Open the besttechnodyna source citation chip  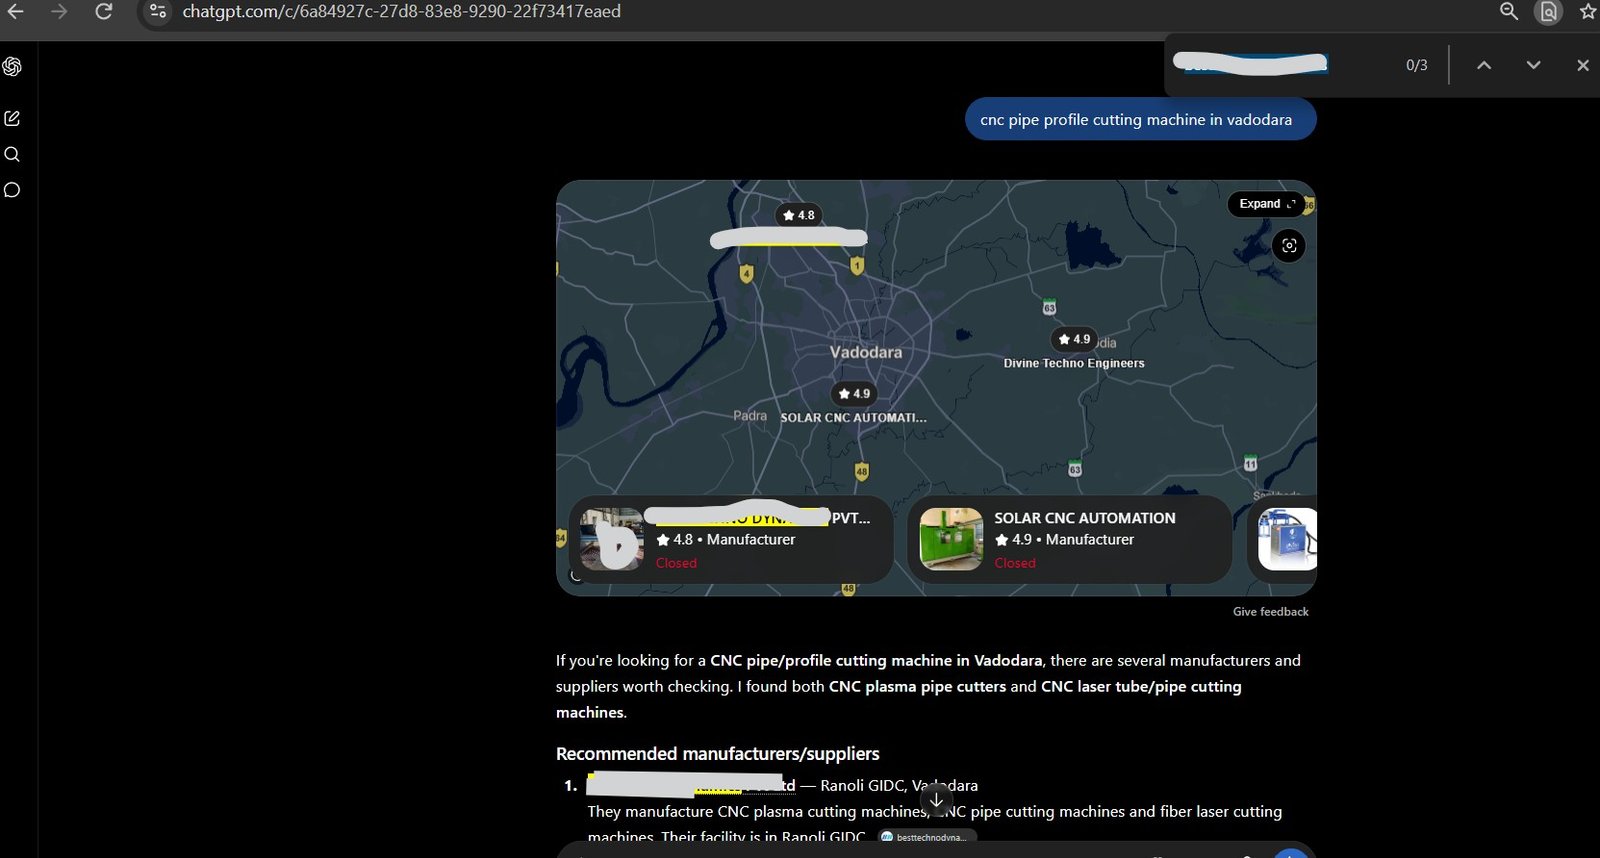coord(927,837)
